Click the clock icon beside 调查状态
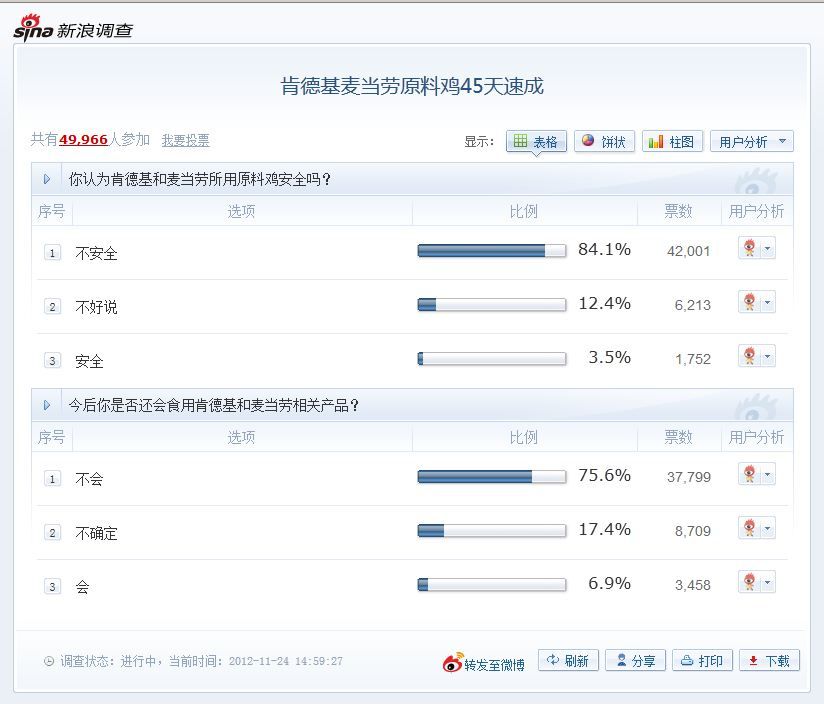This screenshot has width=824, height=704. click(49, 661)
